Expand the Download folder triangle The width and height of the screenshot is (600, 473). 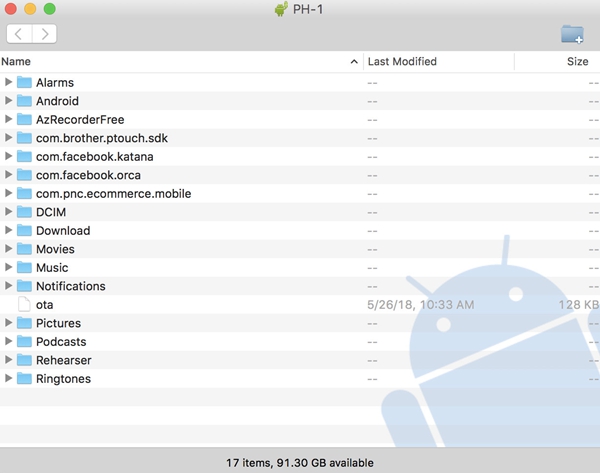8,230
